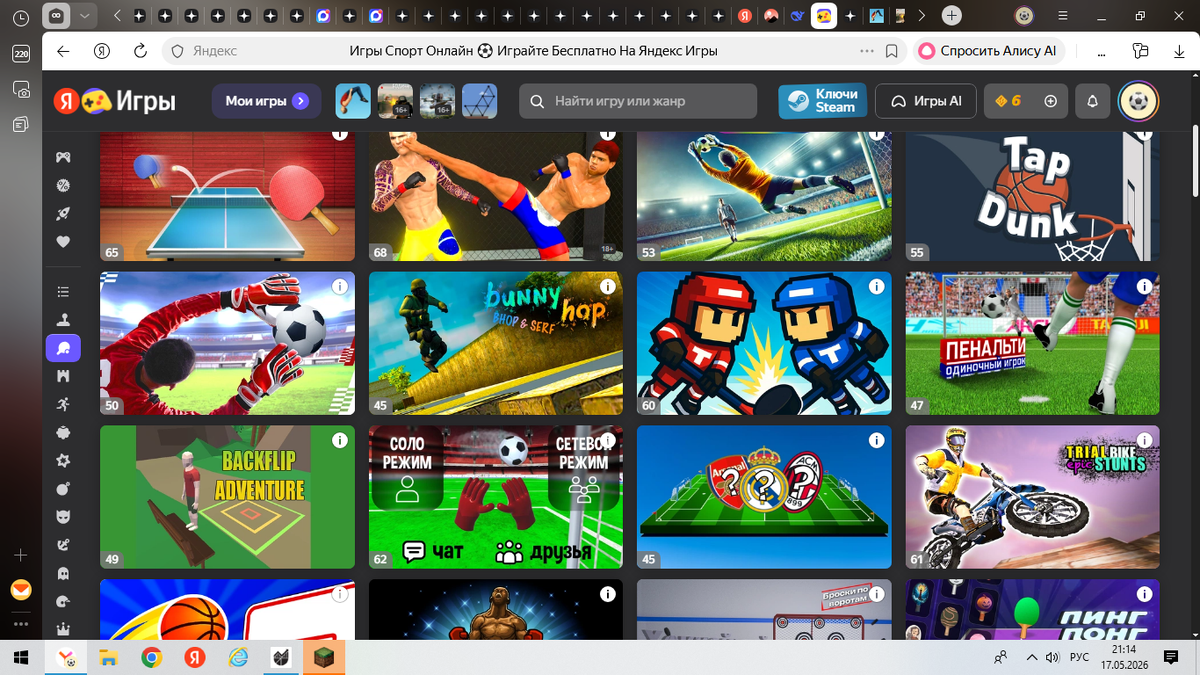Image resolution: width=1200 pixels, height=675 pixels.
Task: Open the Игры AI button
Action: 926,101
